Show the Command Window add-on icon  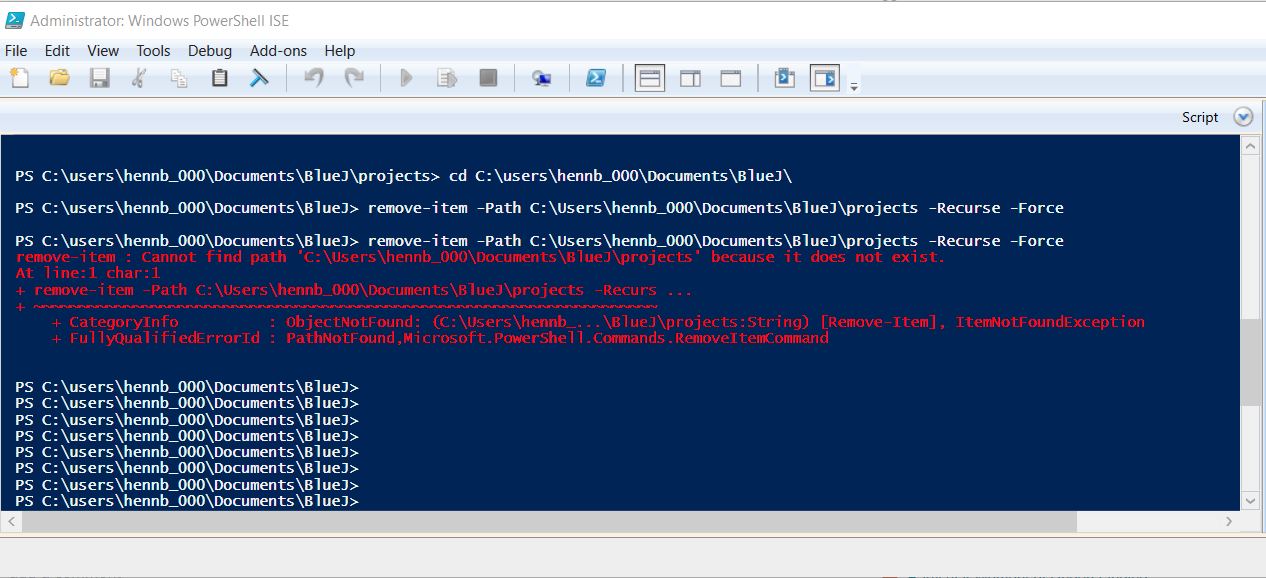coord(785,78)
